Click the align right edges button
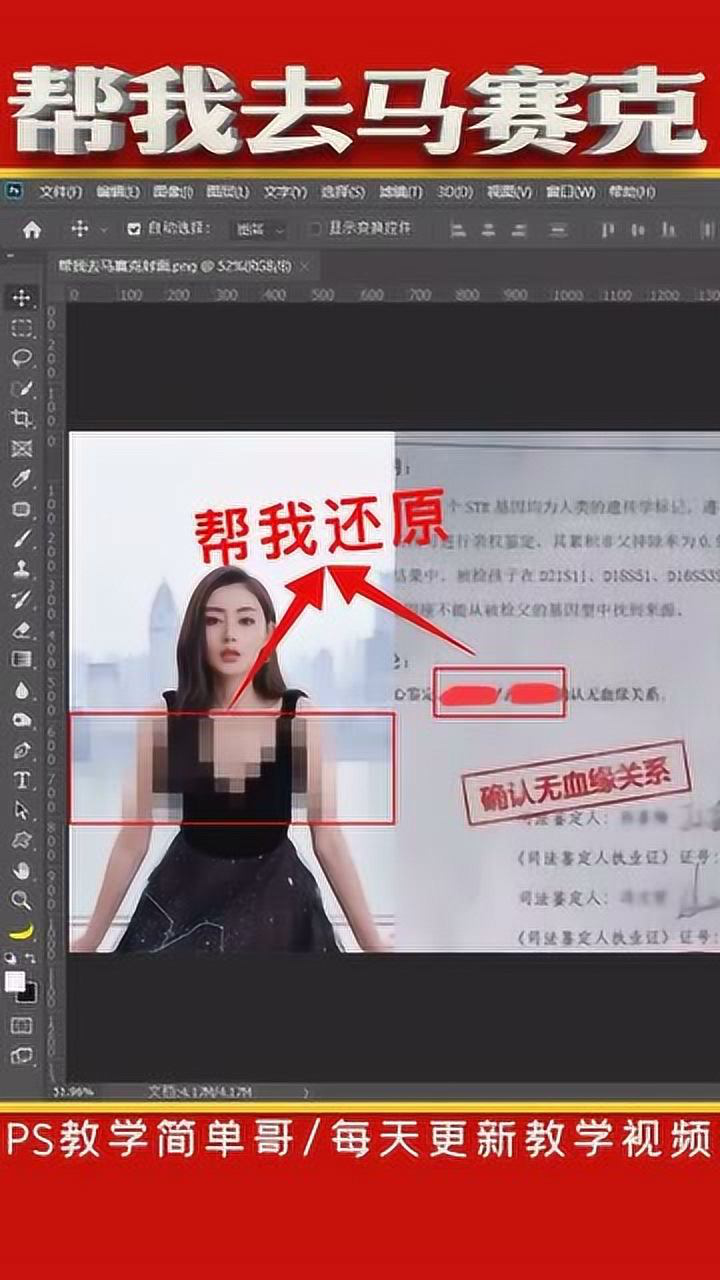 520,229
